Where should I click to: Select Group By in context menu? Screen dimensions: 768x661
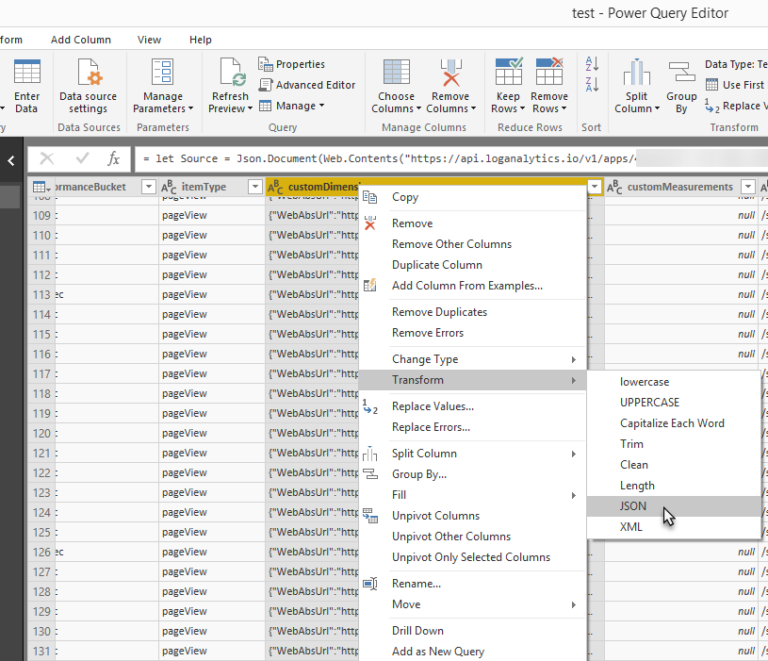coord(473,474)
